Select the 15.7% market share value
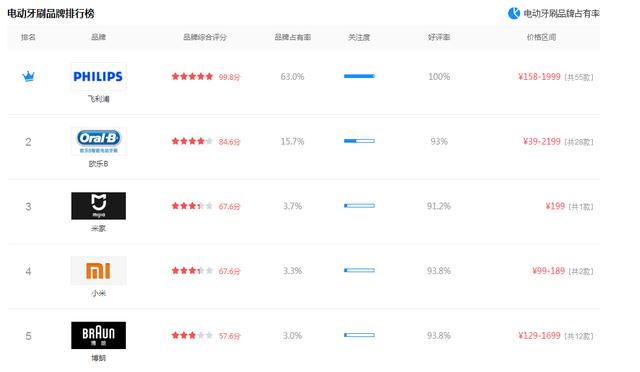This screenshot has height=372, width=640. point(292,141)
